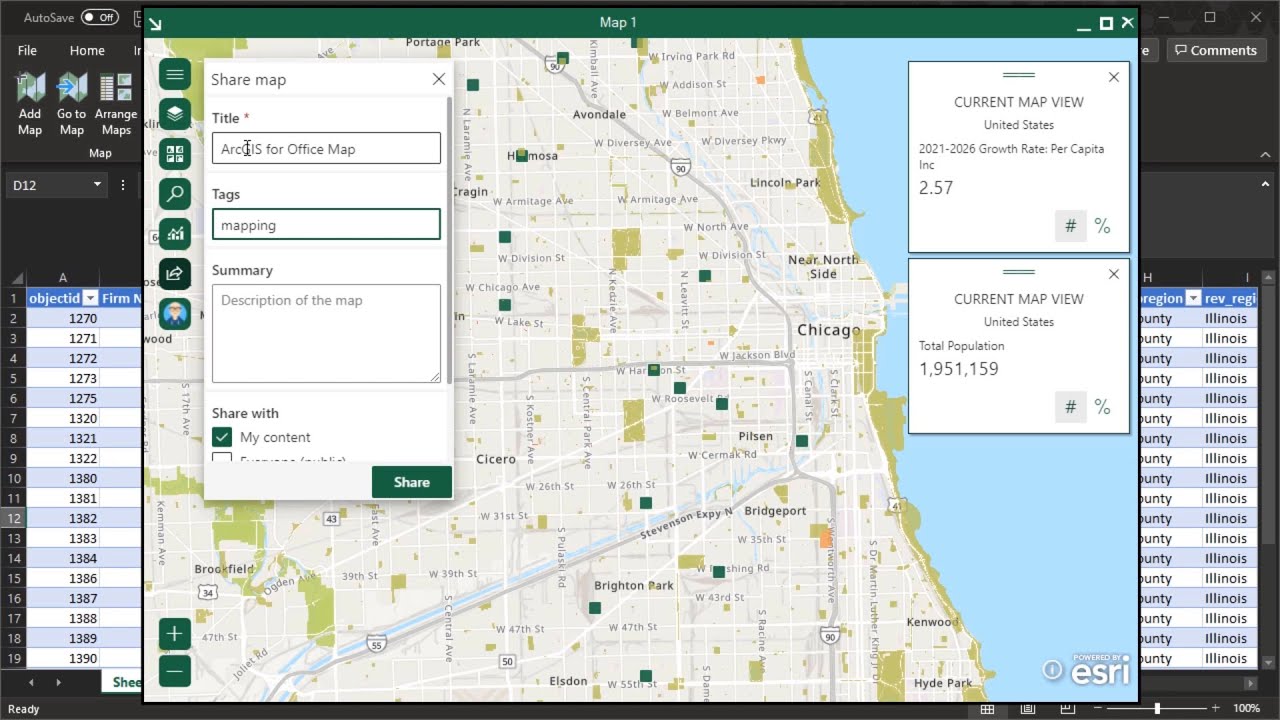Click the Growth Rate card handle
Screen dimensions: 1280x720
(x=1018, y=75)
